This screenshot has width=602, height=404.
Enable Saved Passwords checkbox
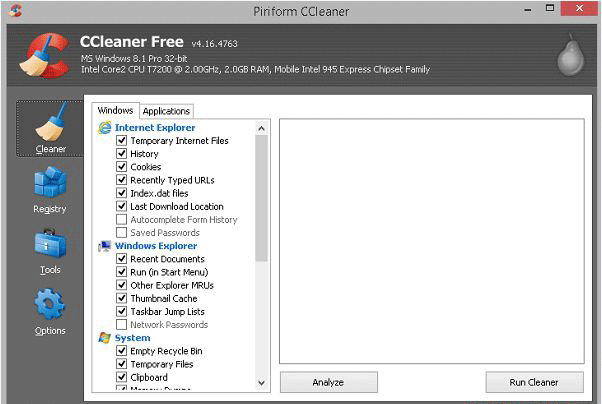point(121,232)
